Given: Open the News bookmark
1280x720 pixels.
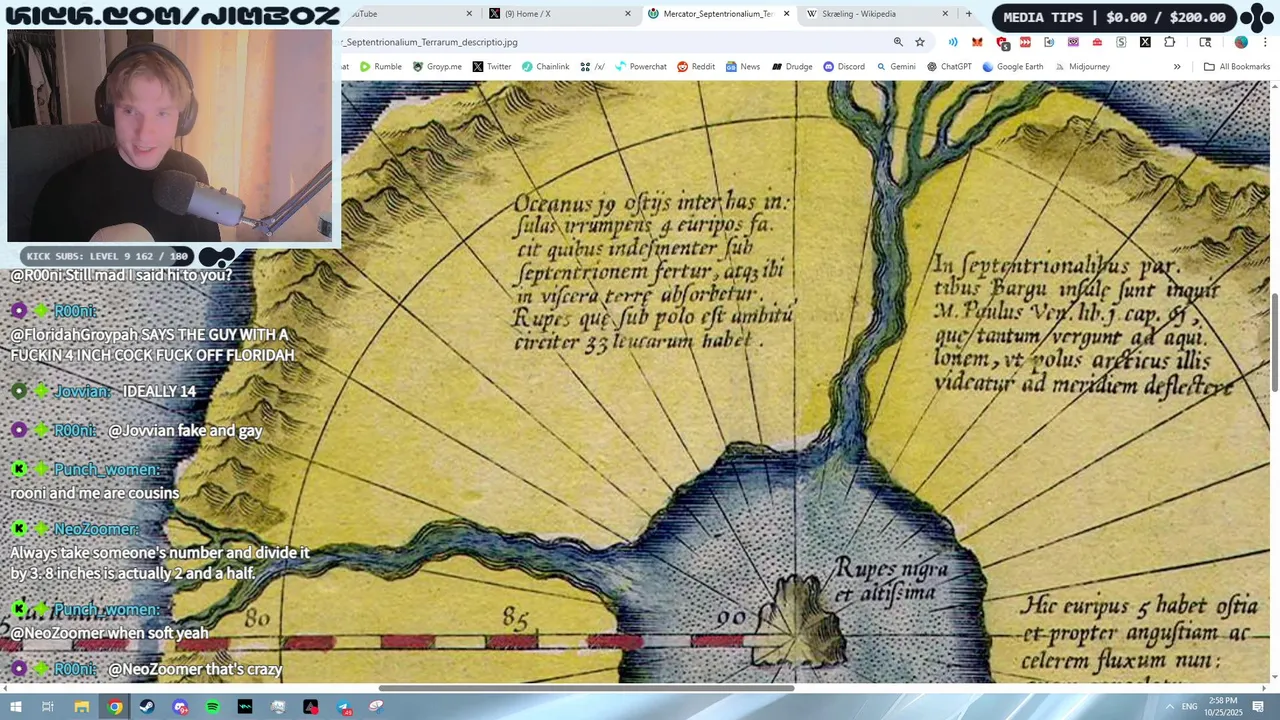Looking at the screenshot, I should (x=743, y=67).
